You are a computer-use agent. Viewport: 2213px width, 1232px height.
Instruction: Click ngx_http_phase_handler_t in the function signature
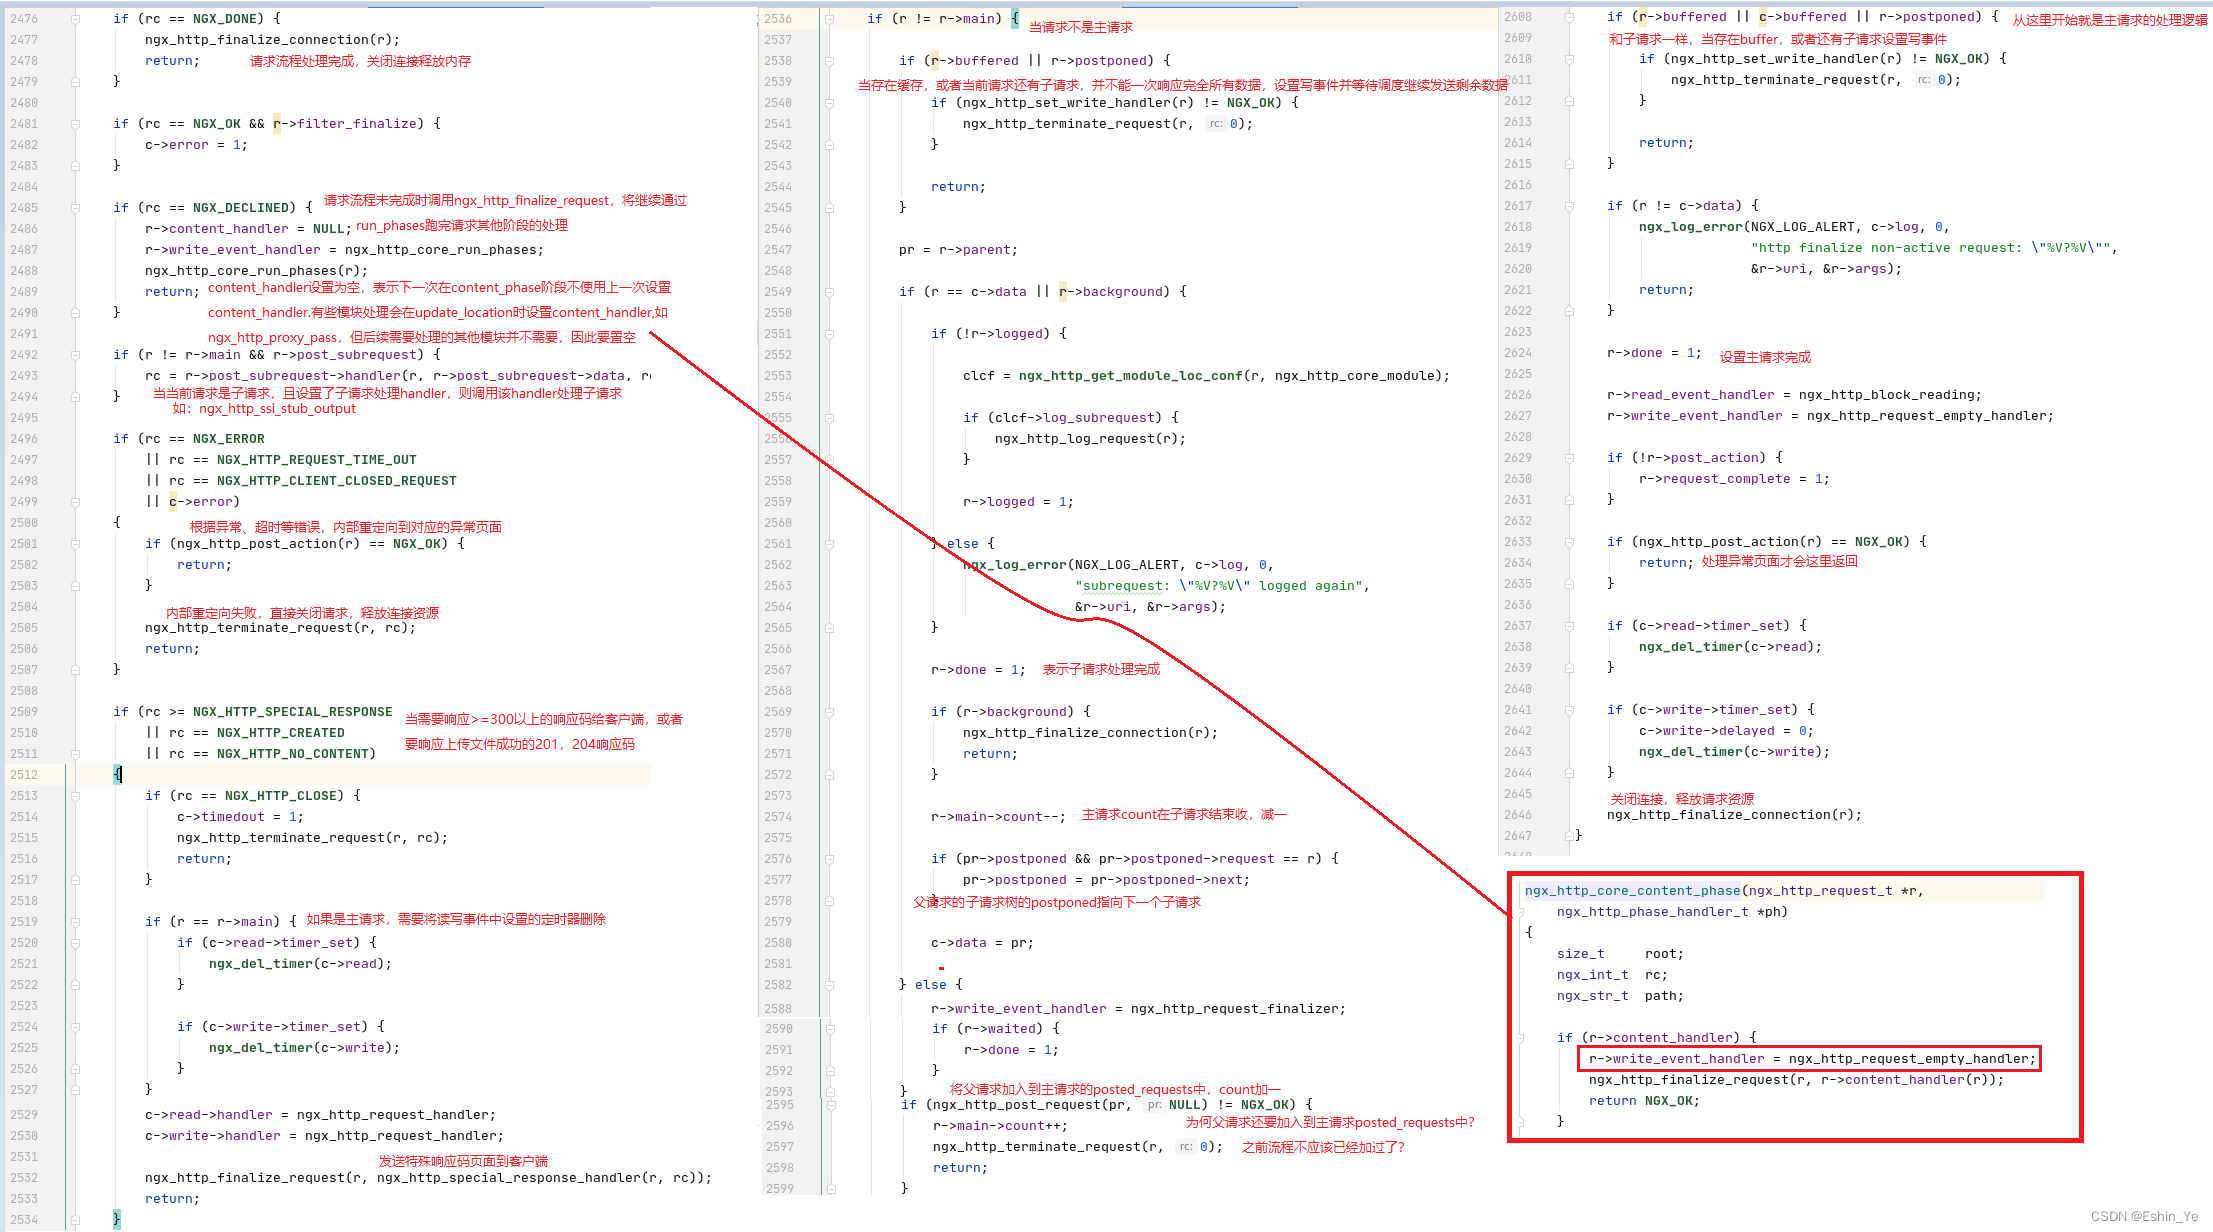(1652, 912)
